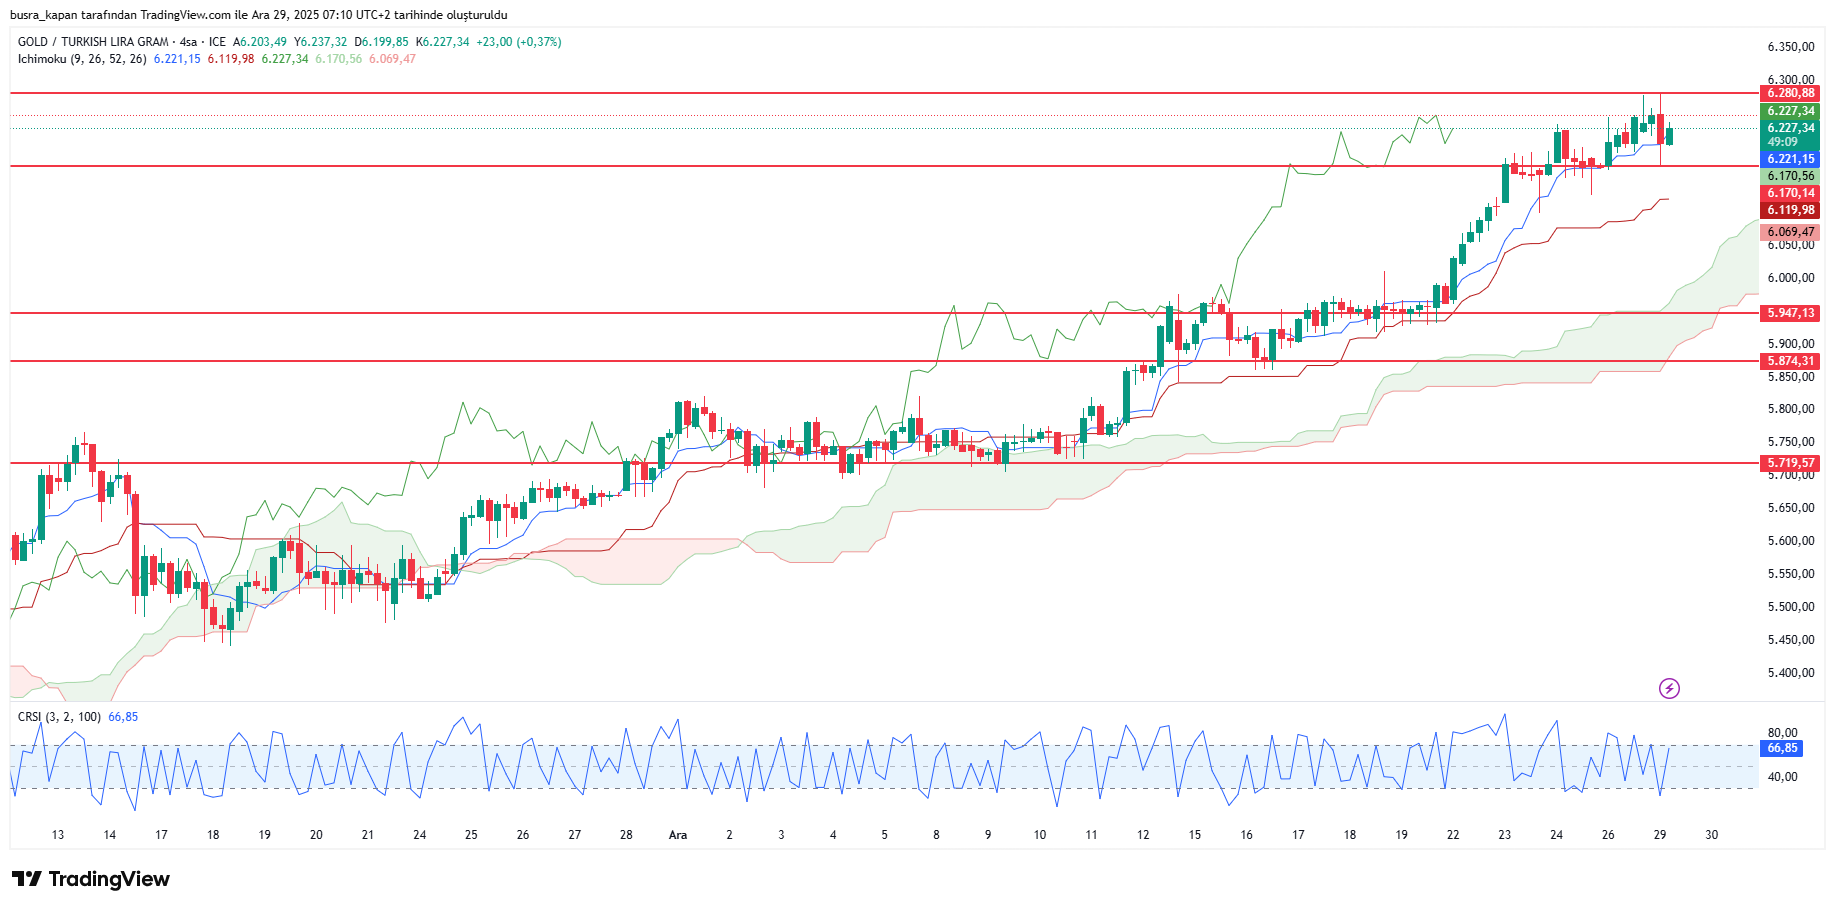The width and height of the screenshot is (1835, 909).
Task: Click the blue 6.221,15 label on price axis
Action: 1789,159
